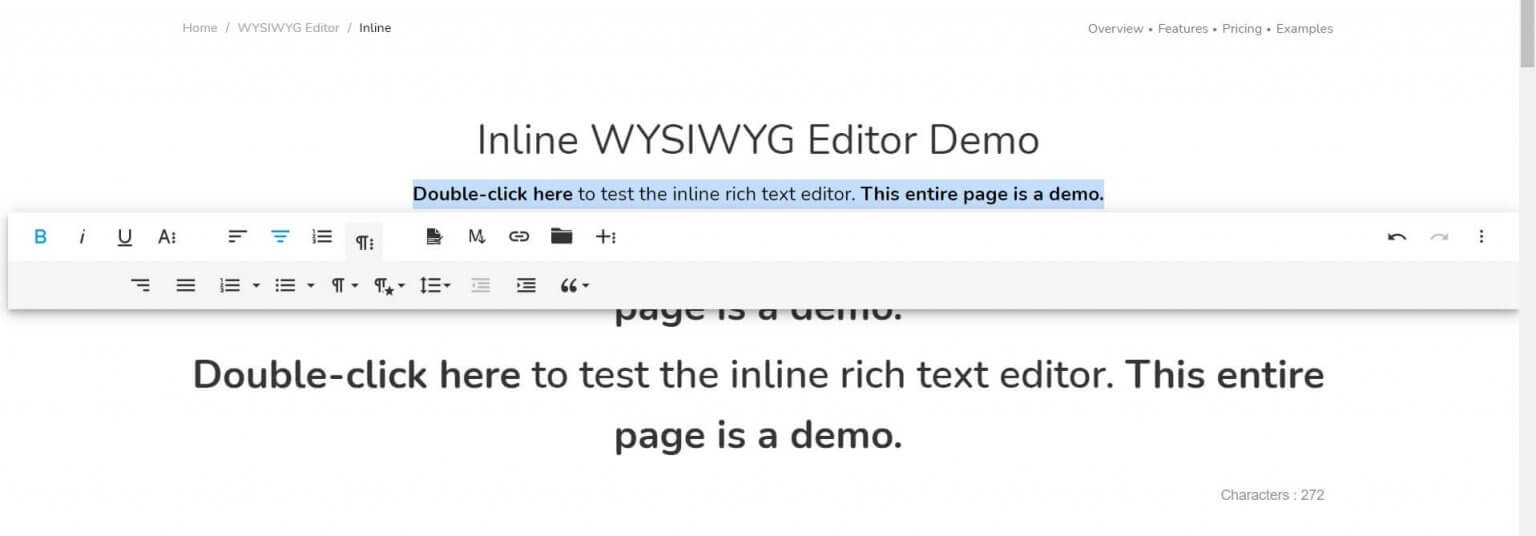
Task: Click the Home breadcrumb link
Action: tap(199, 28)
